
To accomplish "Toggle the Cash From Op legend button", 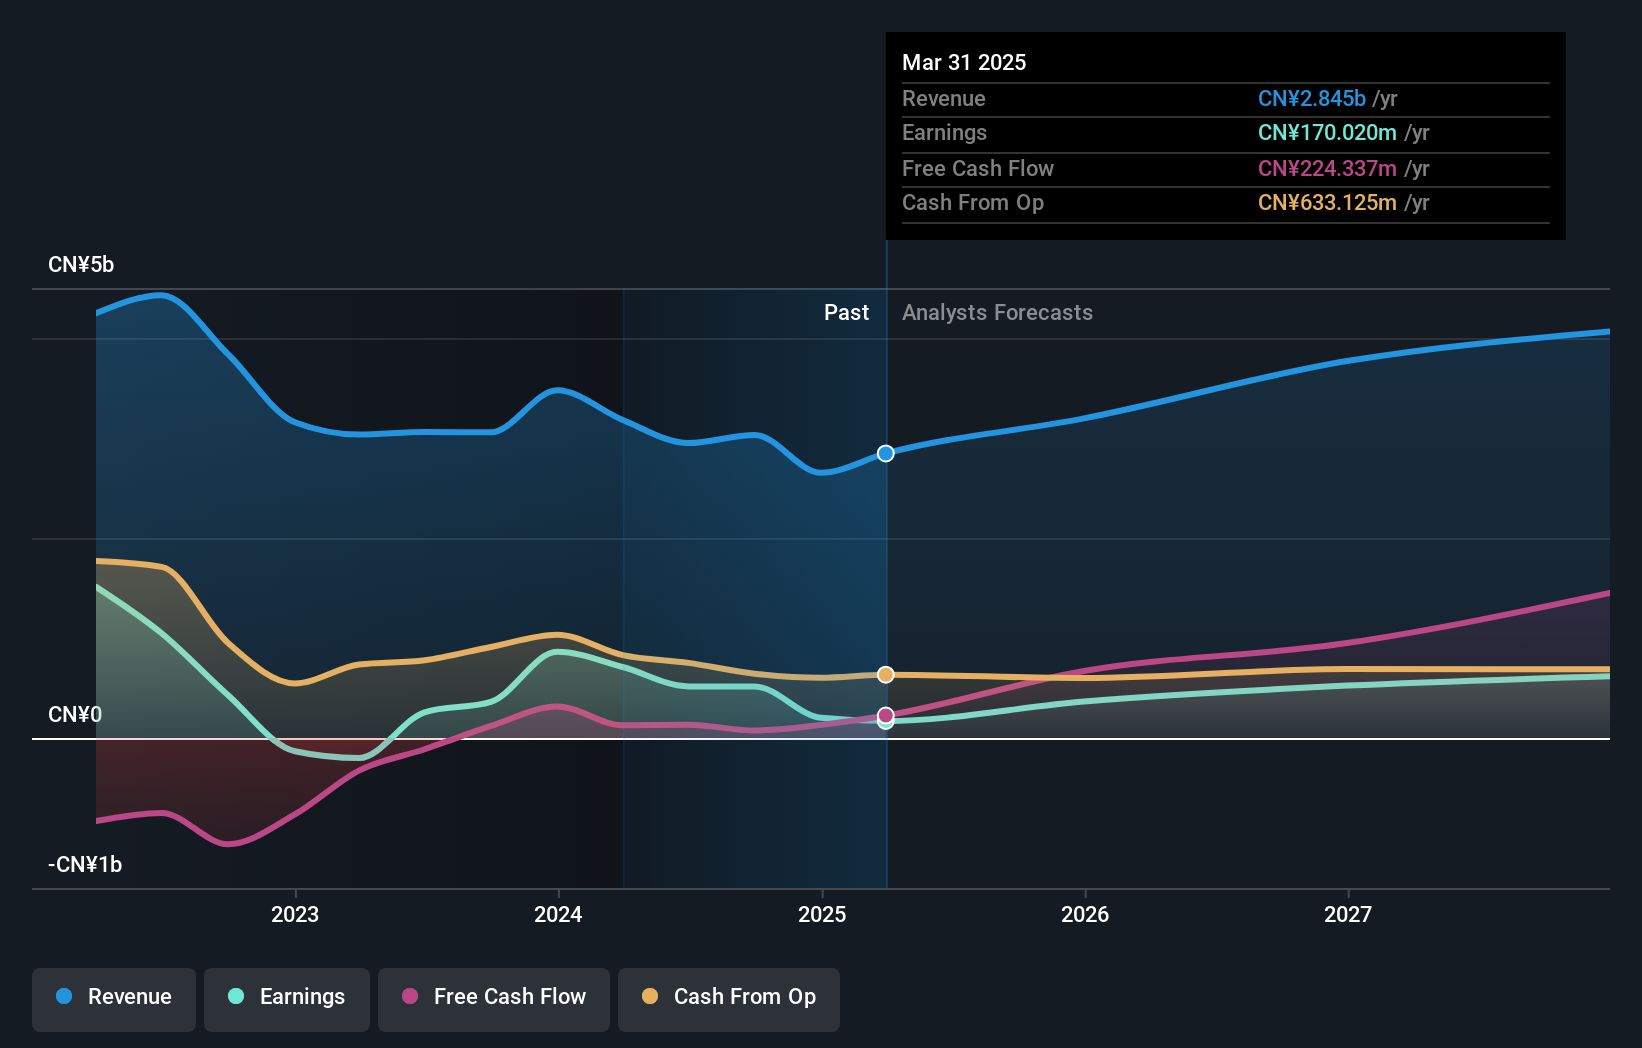I will pos(729,999).
